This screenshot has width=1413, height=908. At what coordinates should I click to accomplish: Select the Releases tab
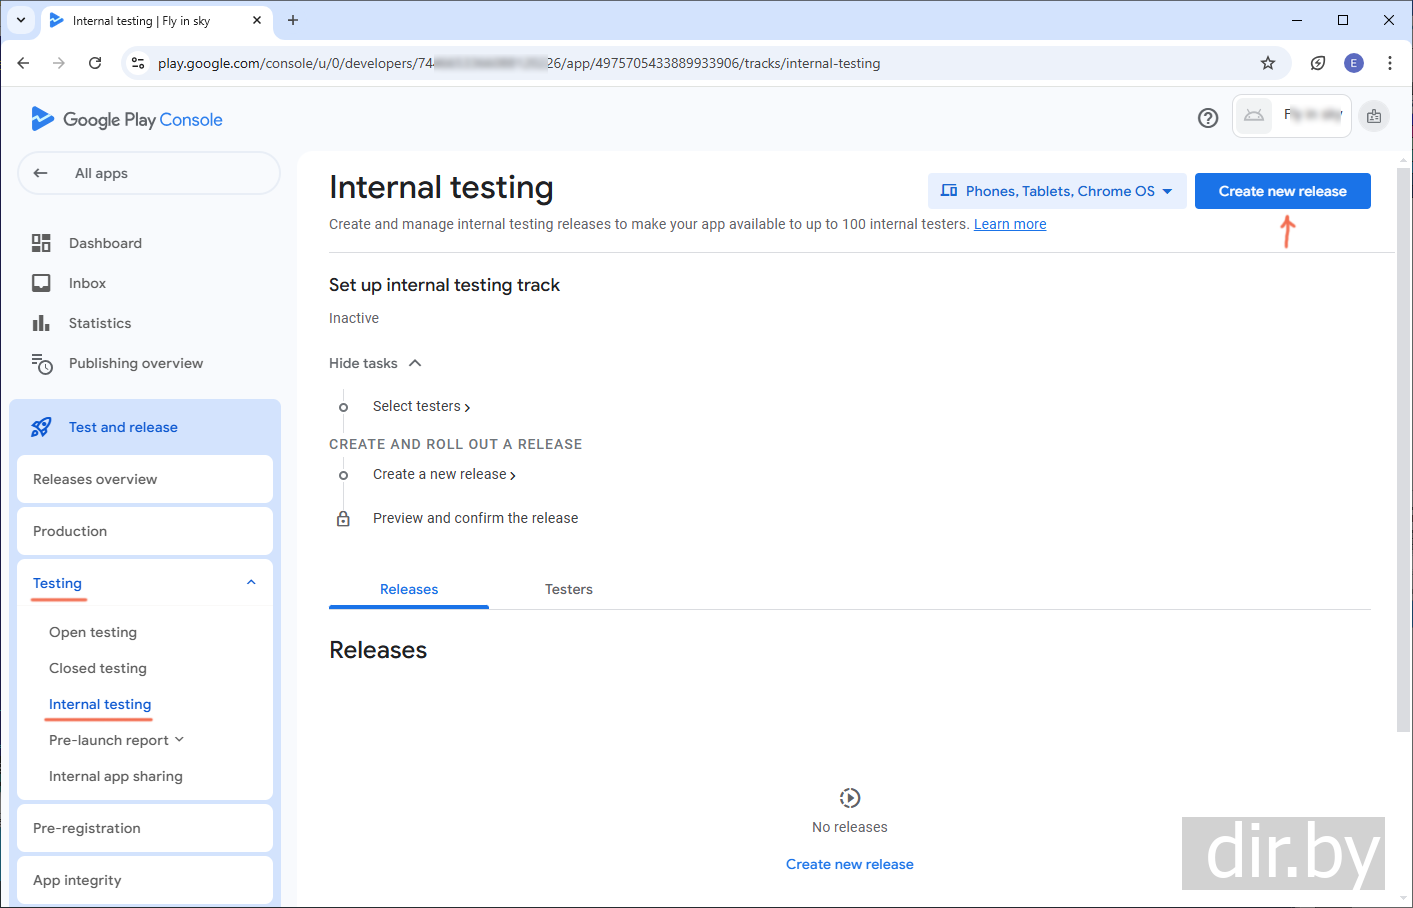(409, 589)
